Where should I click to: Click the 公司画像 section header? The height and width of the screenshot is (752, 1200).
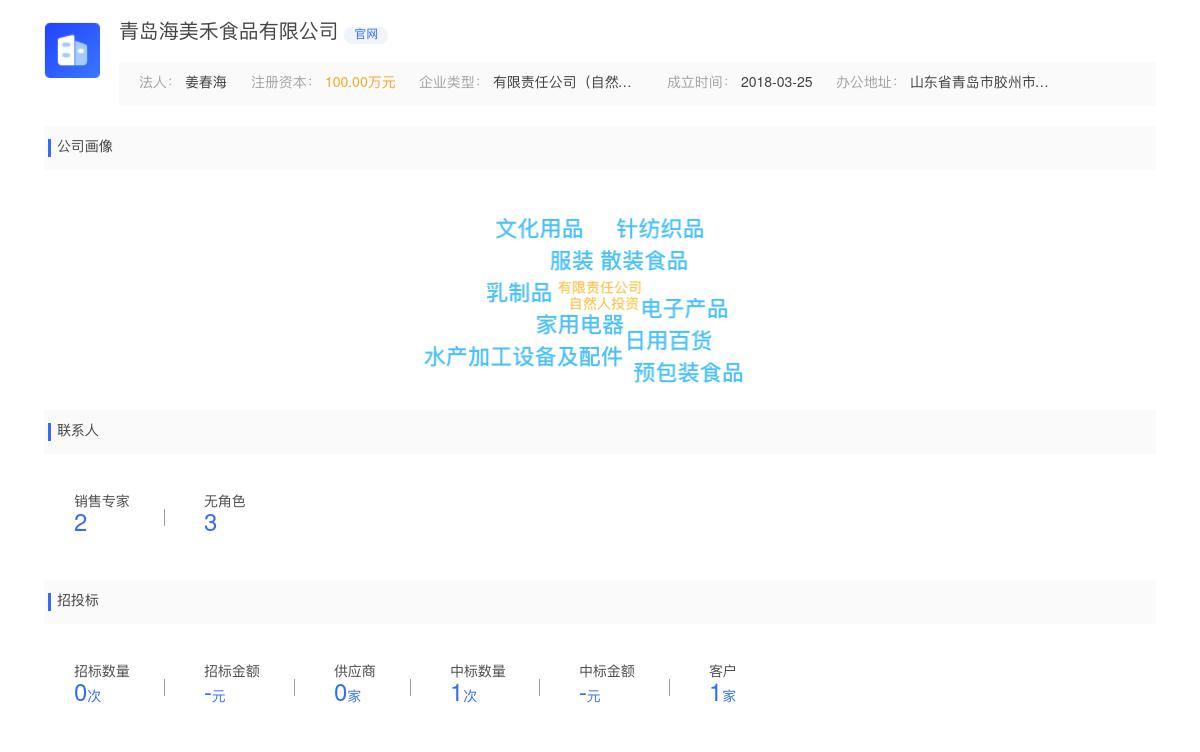point(85,147)
